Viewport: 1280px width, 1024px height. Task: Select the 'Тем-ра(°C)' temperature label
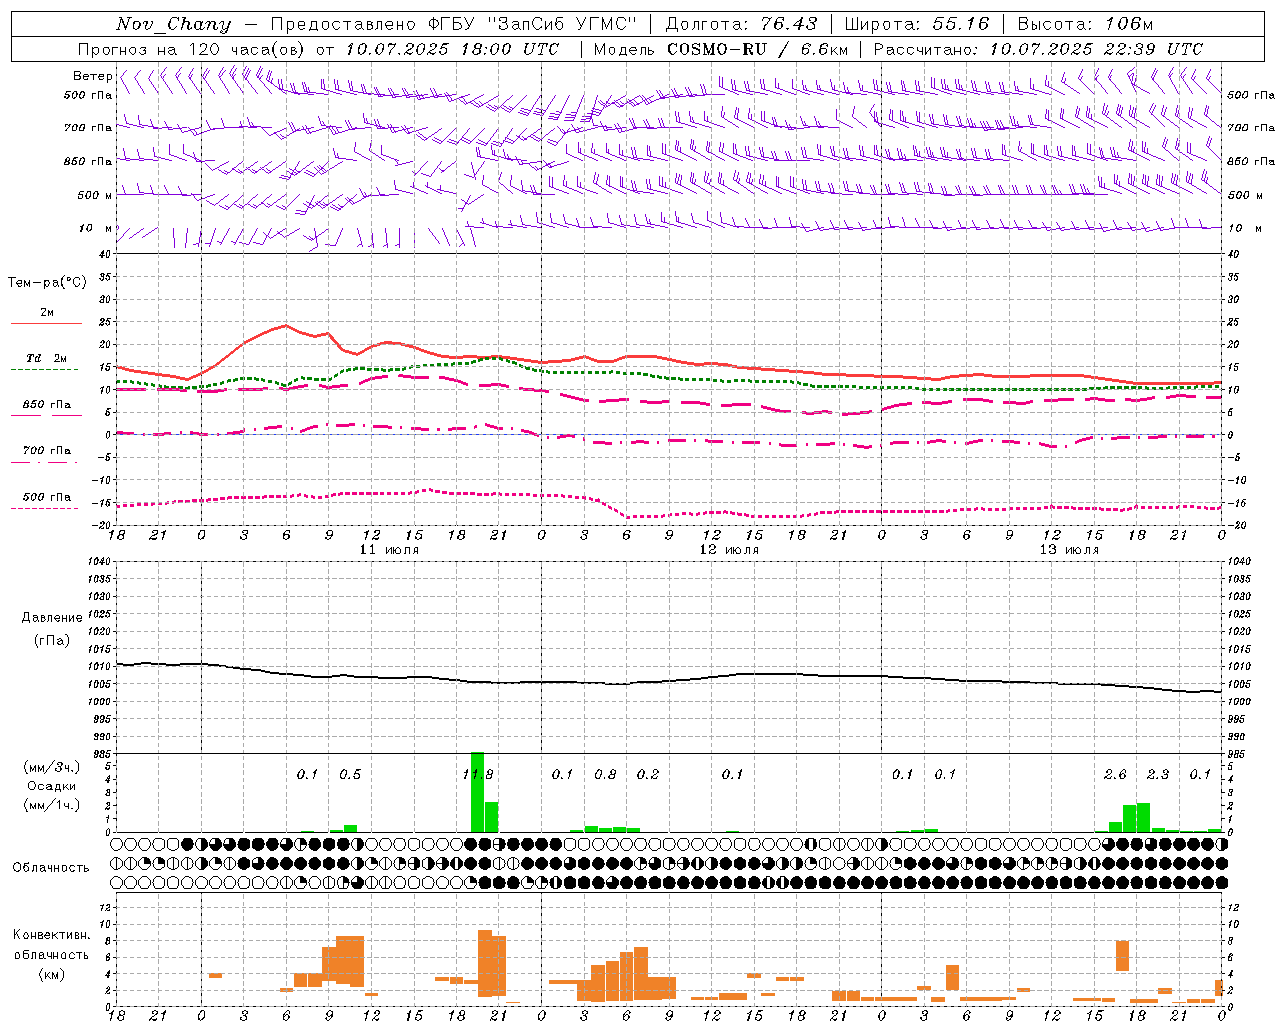pyautogui.click(x=47, y=282)
